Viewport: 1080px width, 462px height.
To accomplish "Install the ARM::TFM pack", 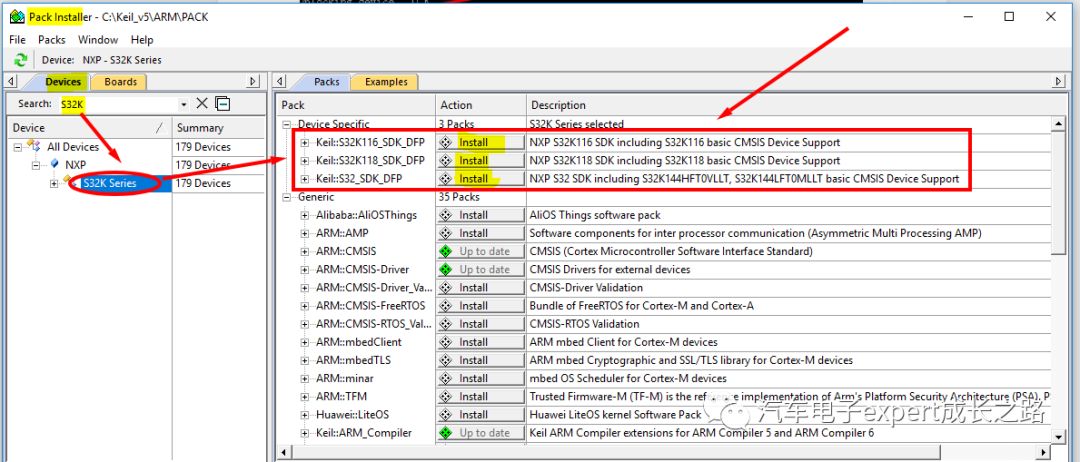I will [x=480, y=397].
